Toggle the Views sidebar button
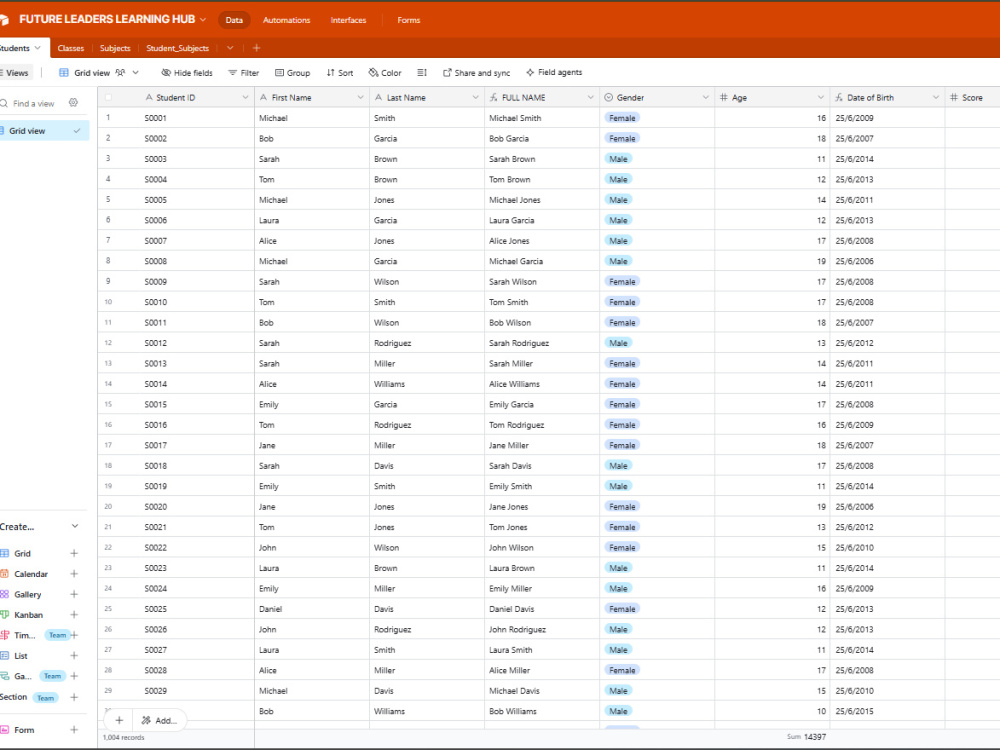Screen dimensions: 1000x750 pos(15,73)
